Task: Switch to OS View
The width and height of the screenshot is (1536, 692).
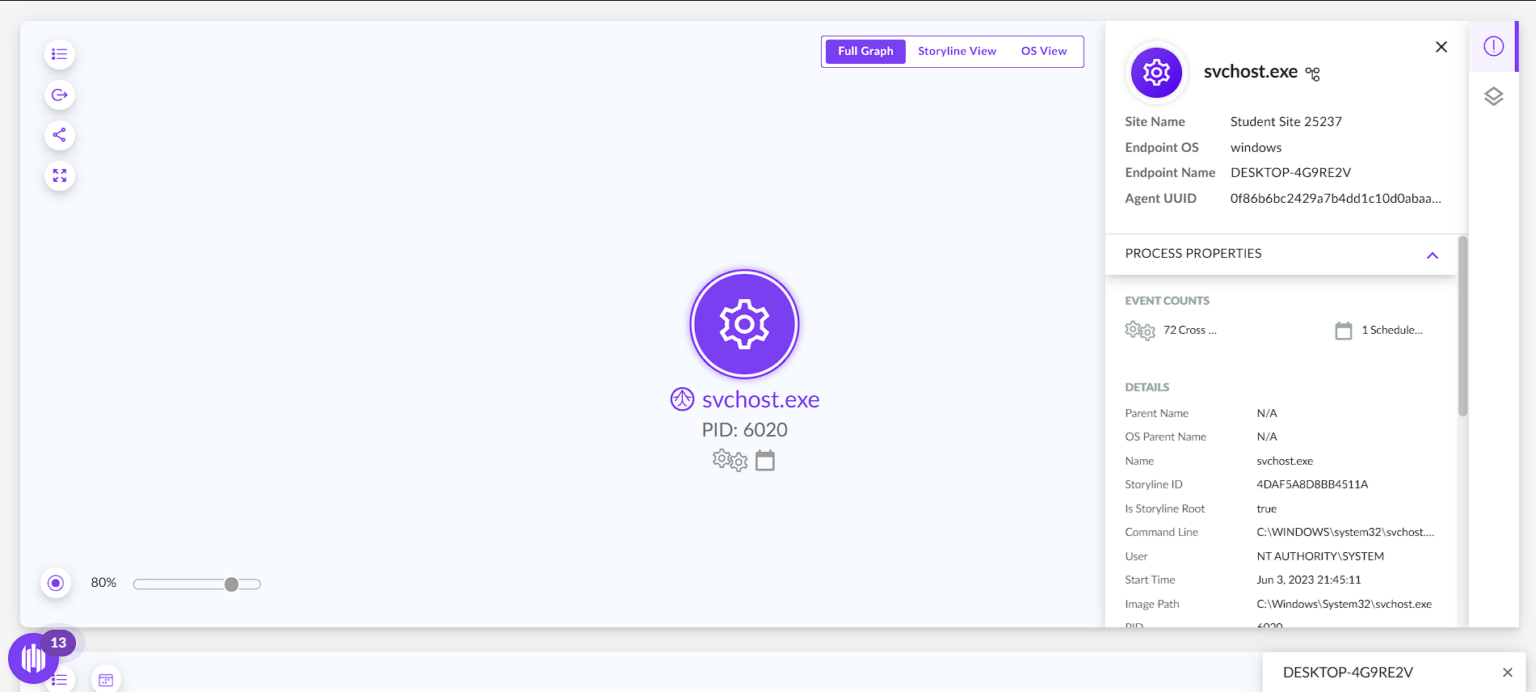Action: 1043,50
